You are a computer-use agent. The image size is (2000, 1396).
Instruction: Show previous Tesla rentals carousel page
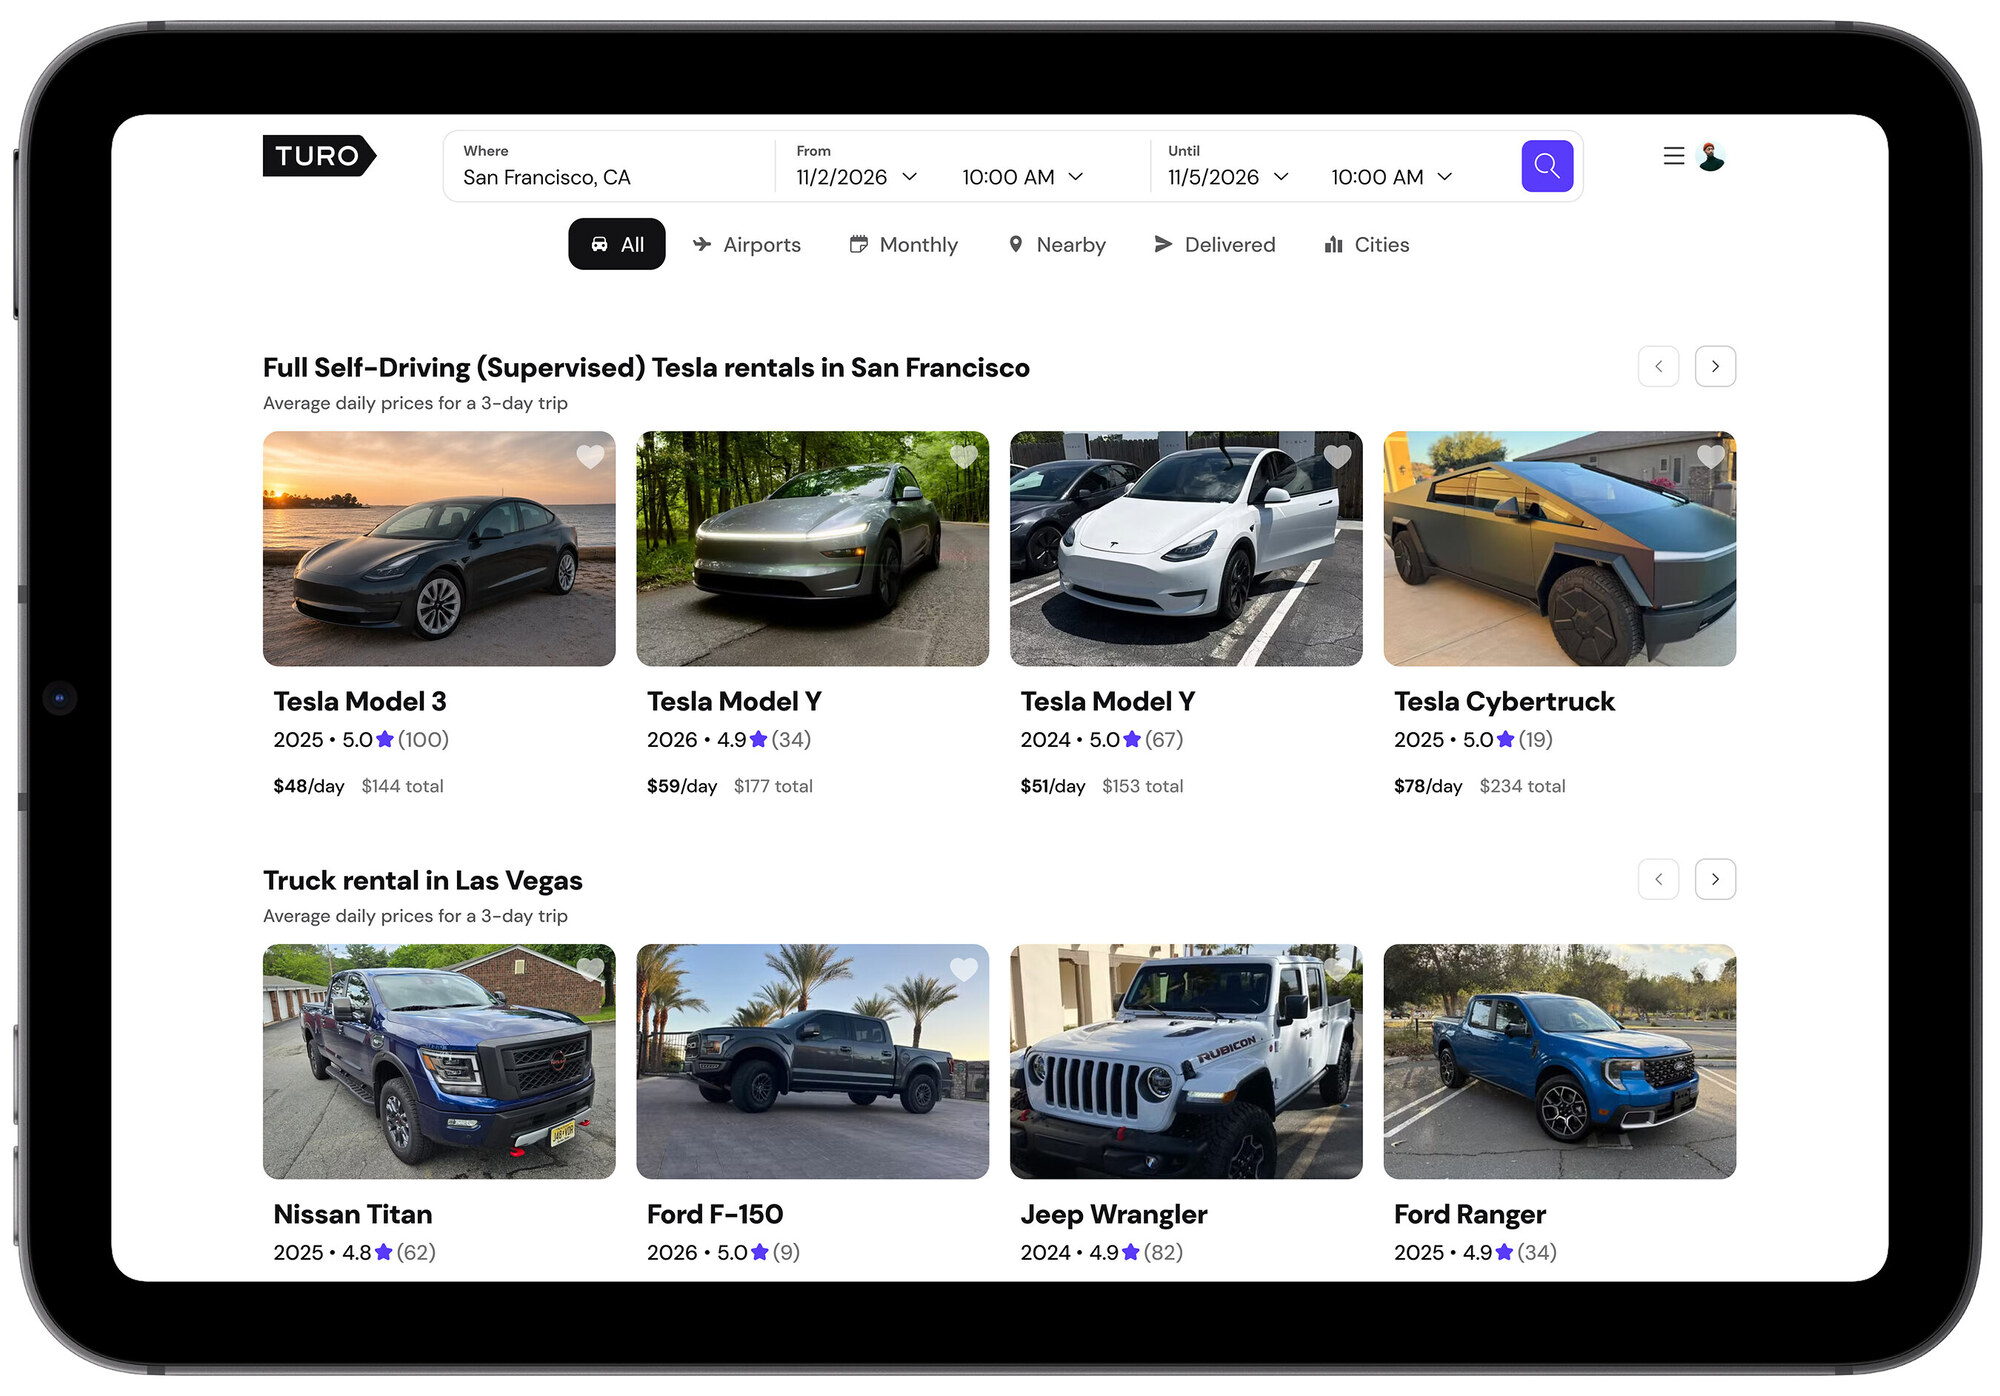coord(1658,366)
